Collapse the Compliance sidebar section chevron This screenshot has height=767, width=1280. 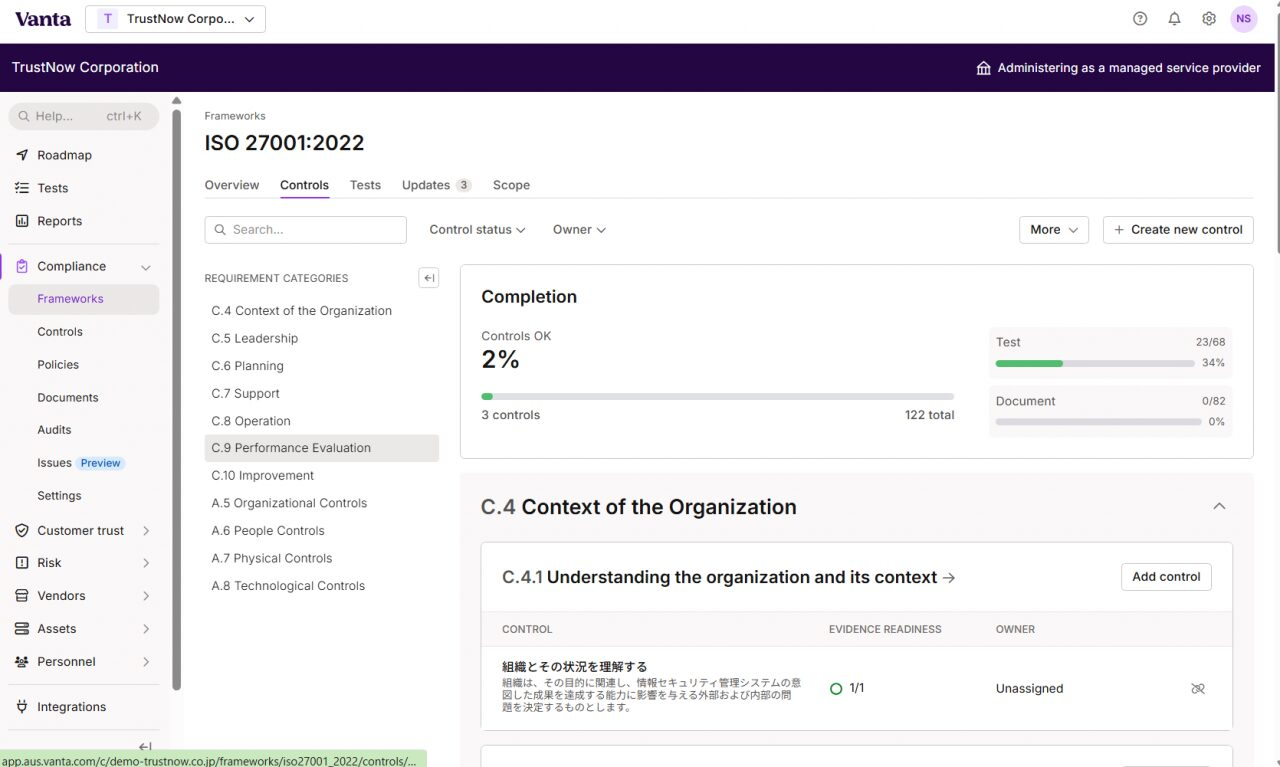146,267
